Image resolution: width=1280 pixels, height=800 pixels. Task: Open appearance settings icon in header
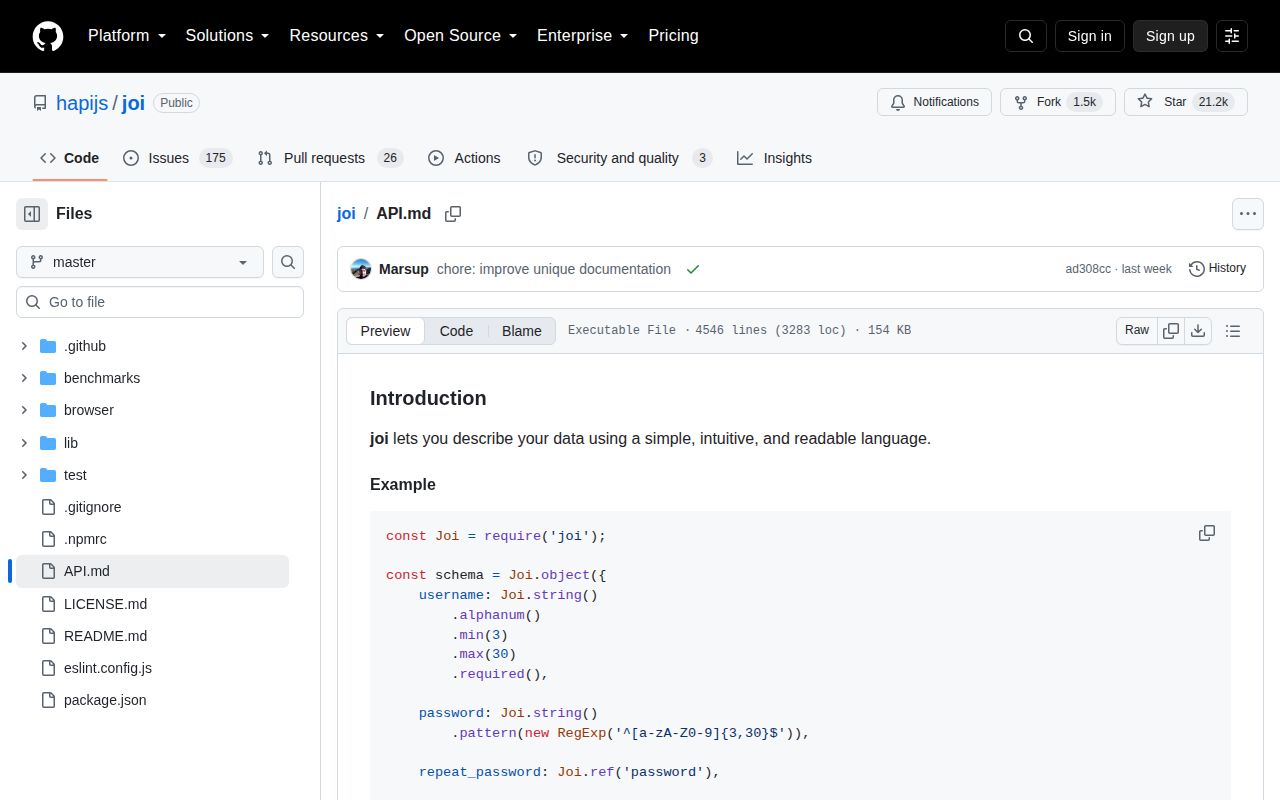click(1232, 36)
